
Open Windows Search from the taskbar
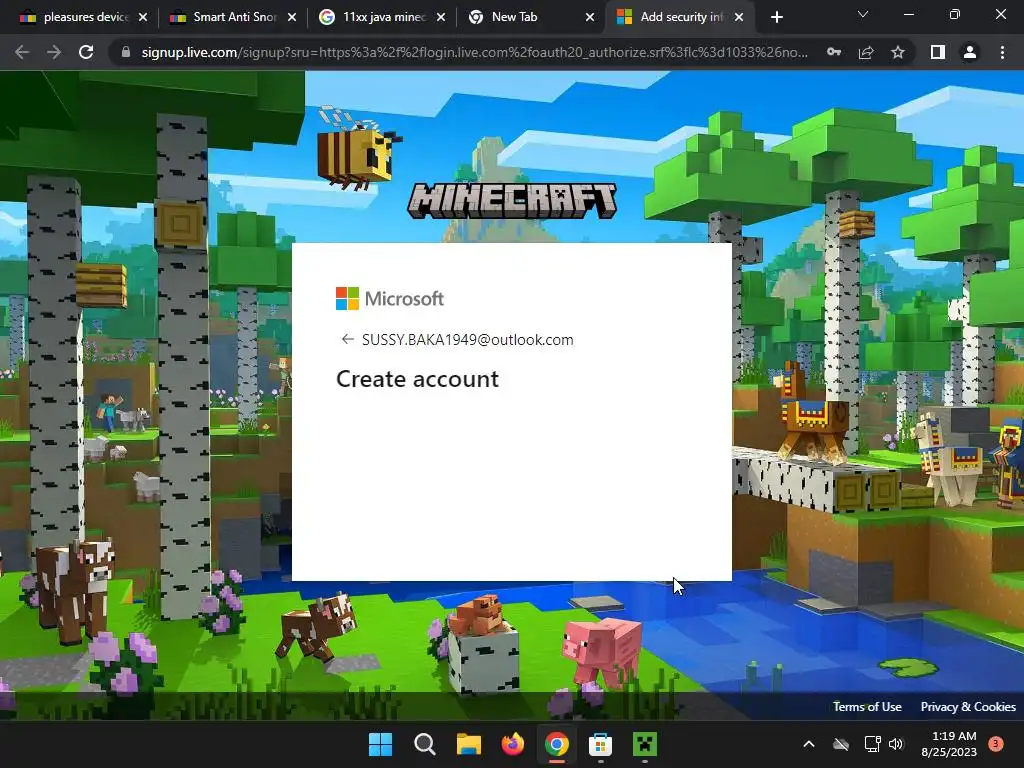(424, 744)
